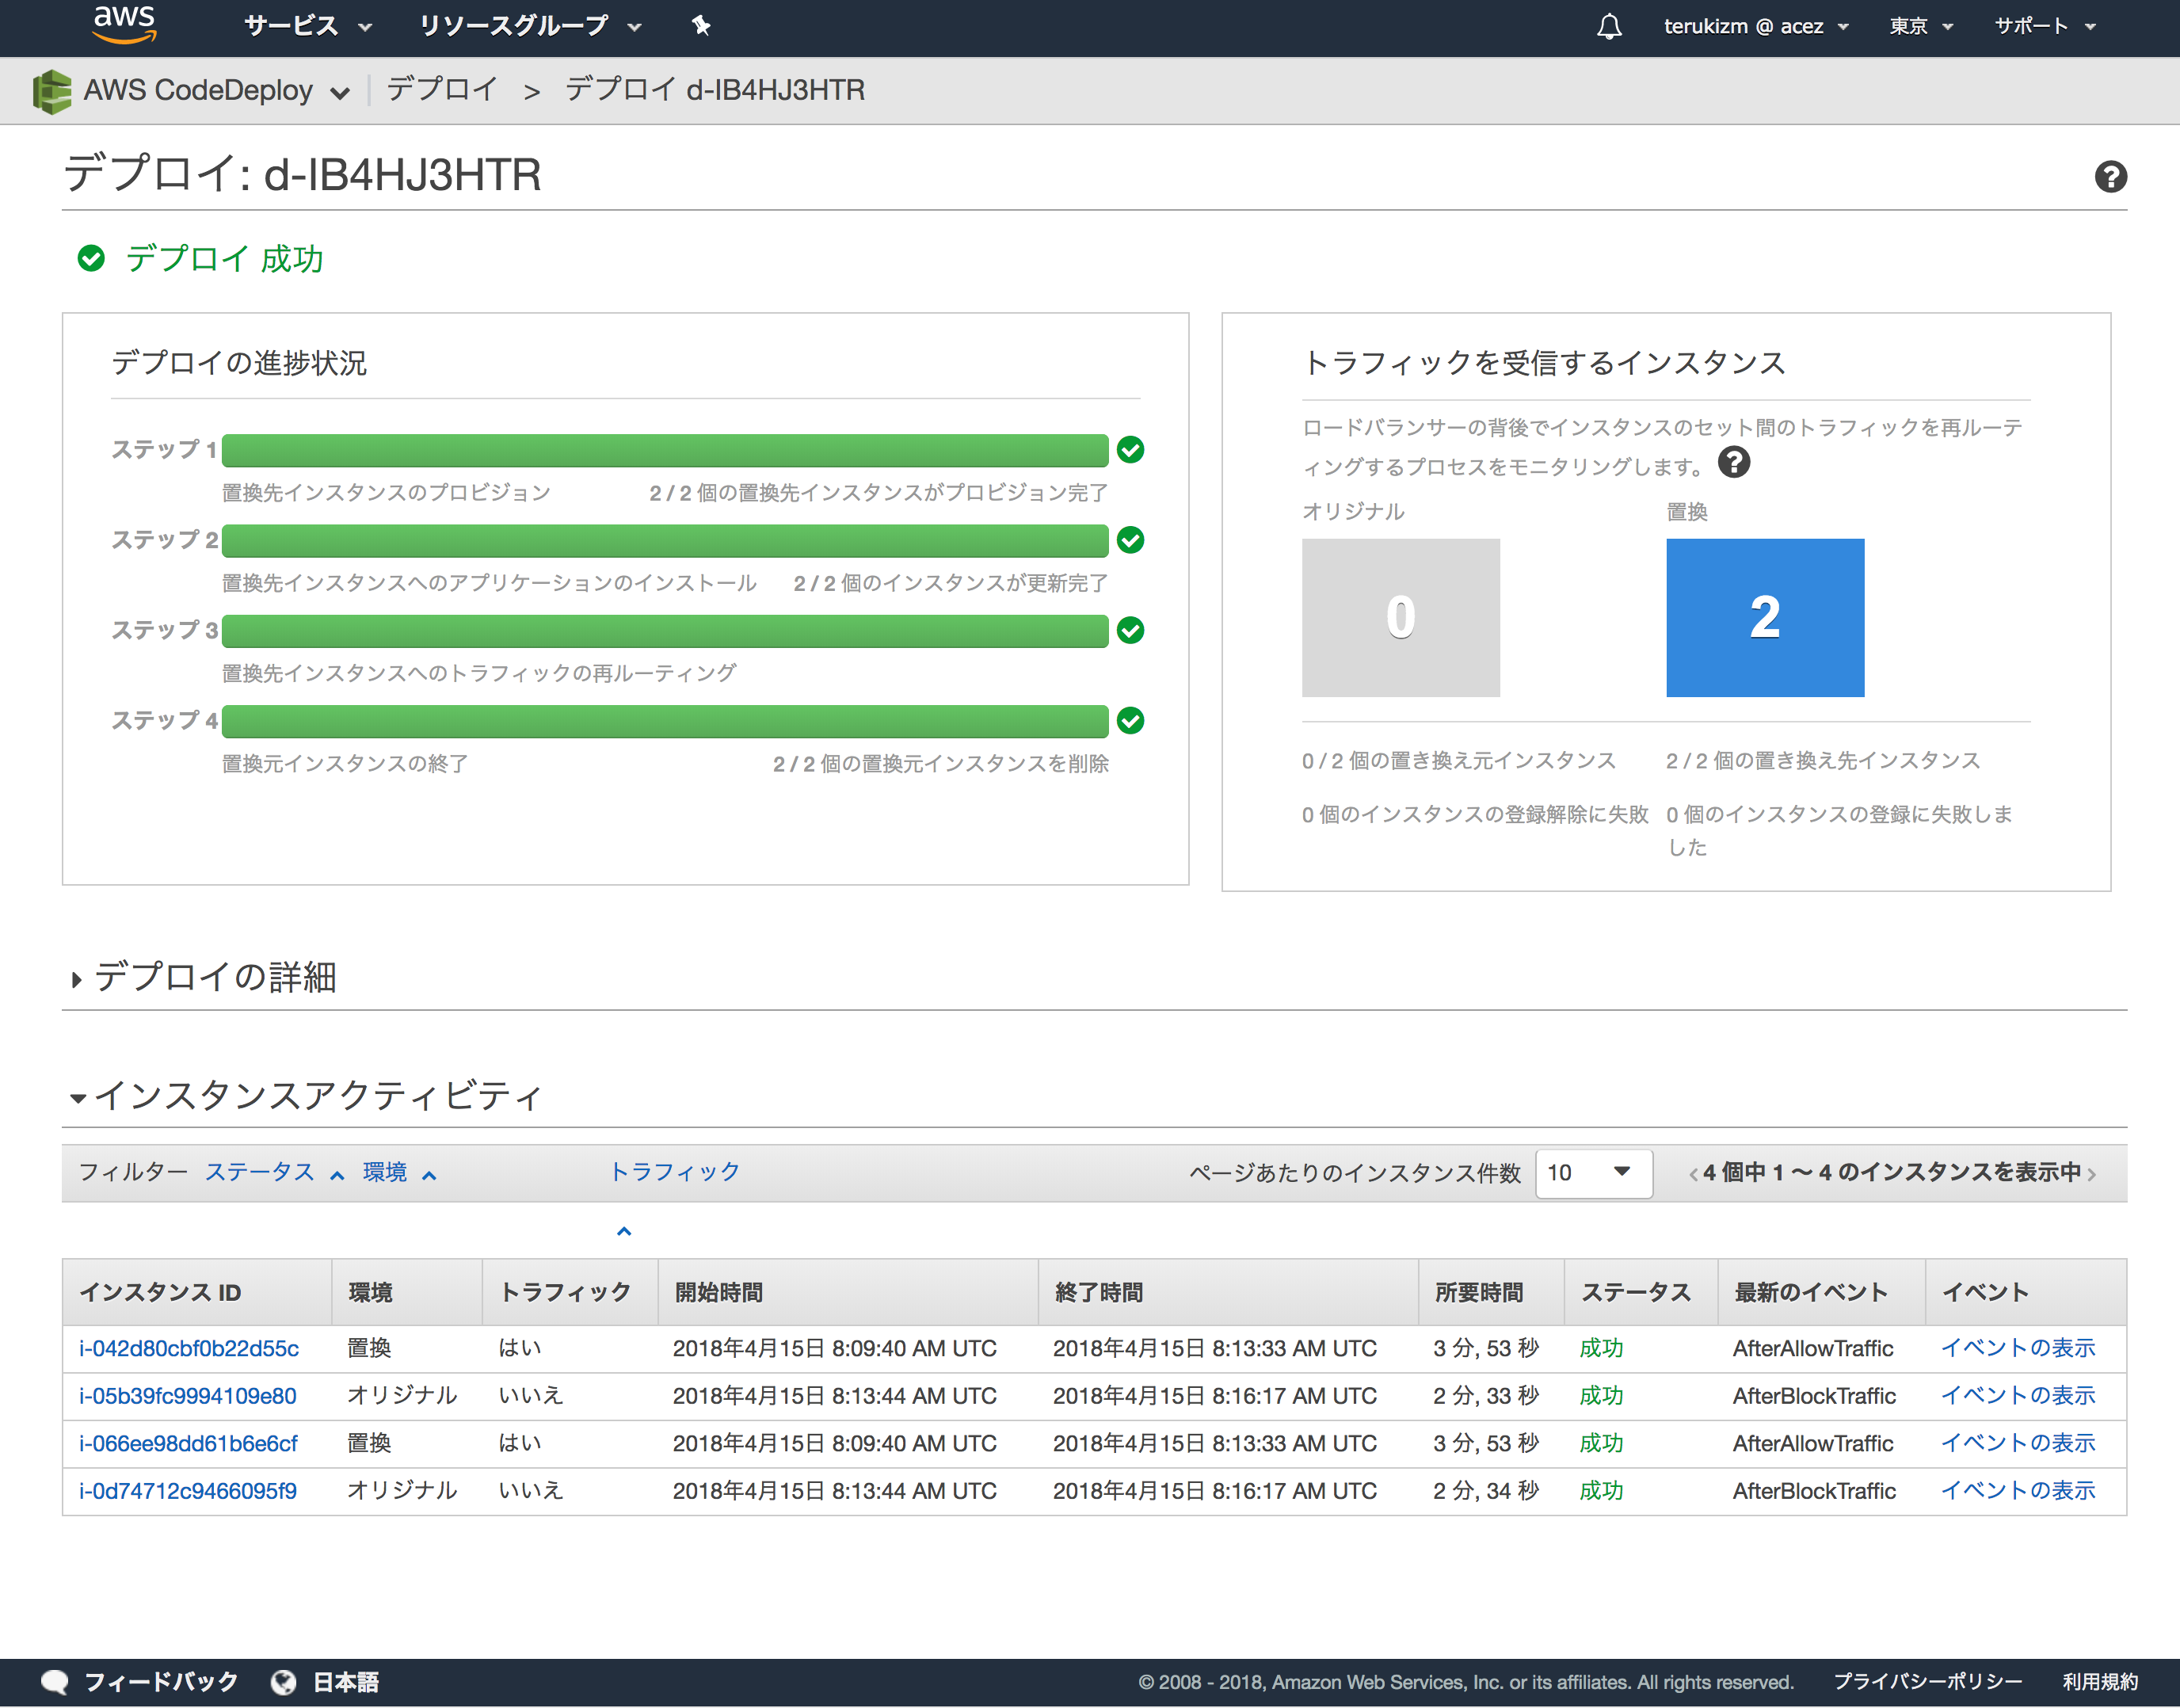The image size is (2180, 1708).
Task: Click the pin shortcut icon in the nav bar
Action: (x=701, y=26)
